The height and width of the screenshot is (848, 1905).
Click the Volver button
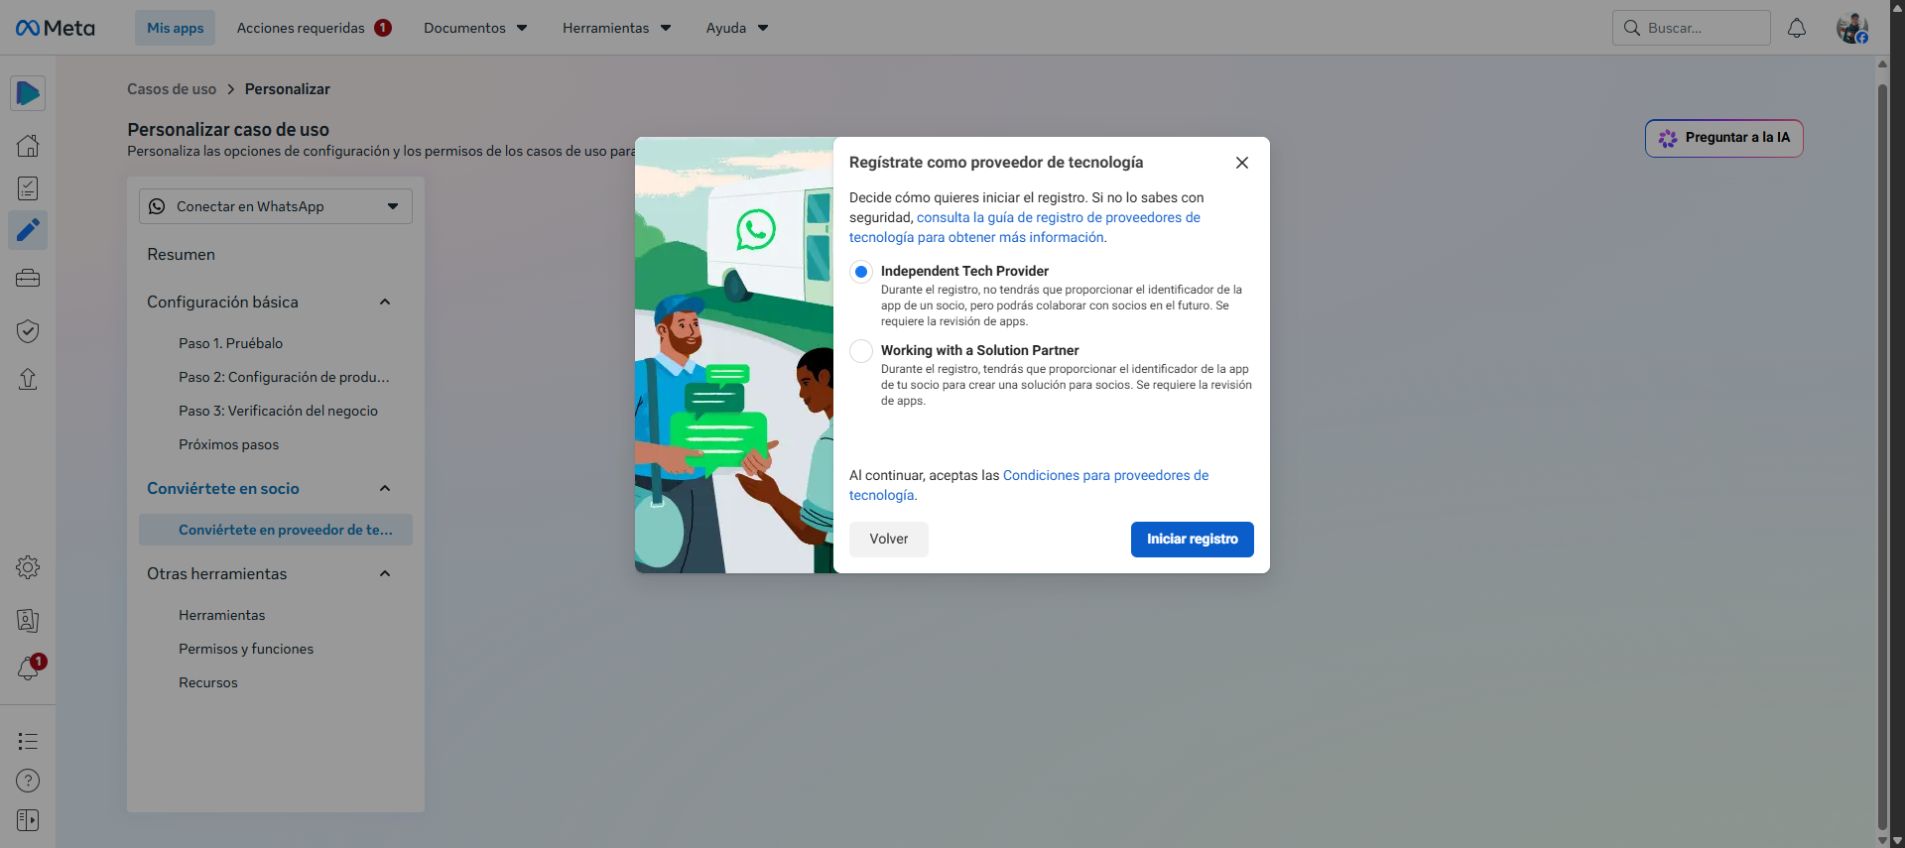click(889, 539)
